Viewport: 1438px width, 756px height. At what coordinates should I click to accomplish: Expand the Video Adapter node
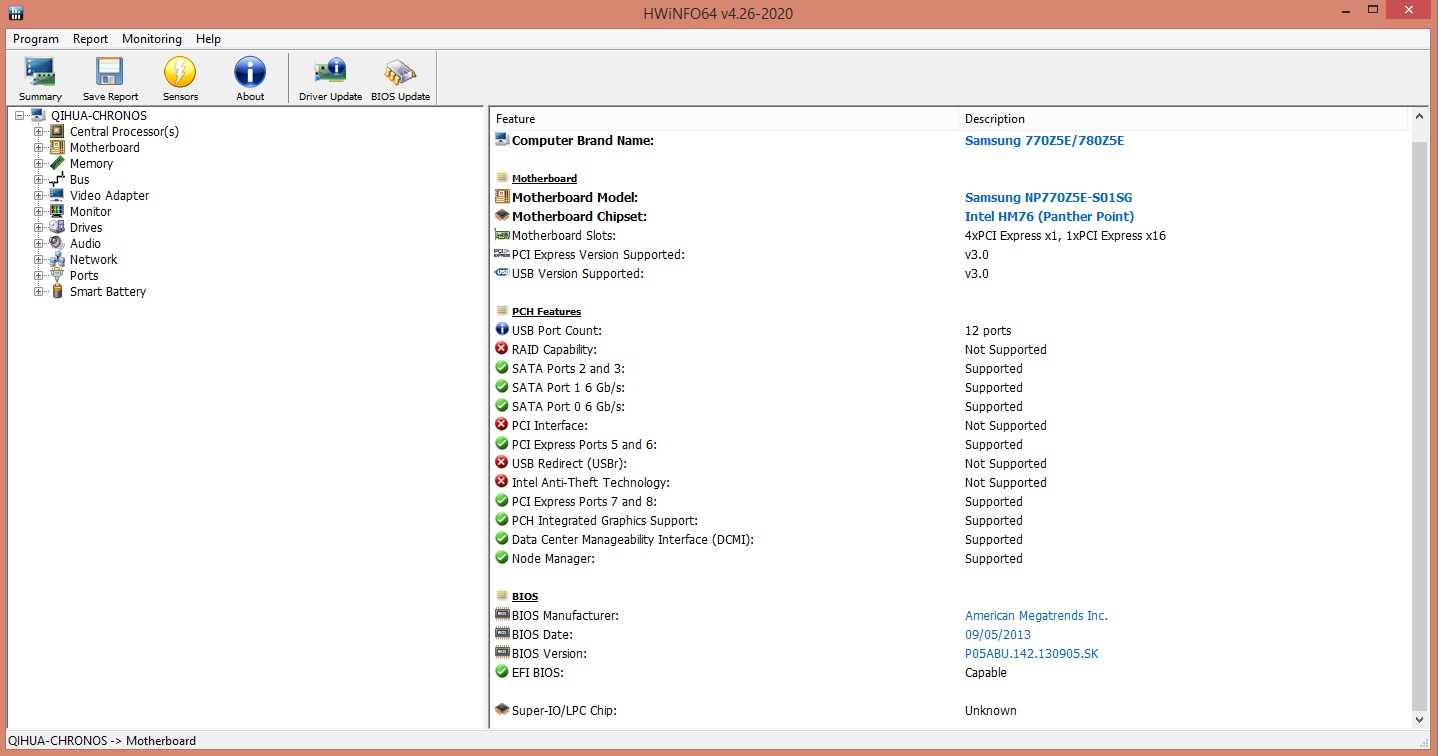click(38, 196)
